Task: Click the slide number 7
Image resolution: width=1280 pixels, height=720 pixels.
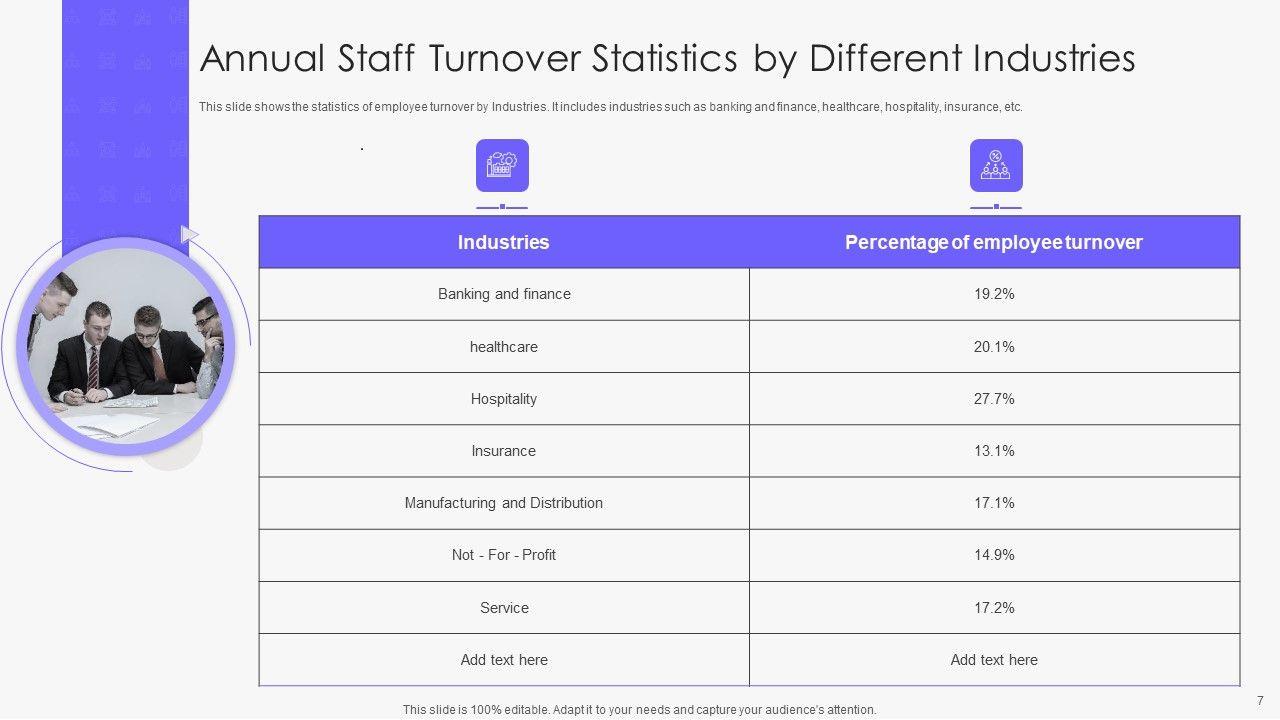Action: 1260,701
